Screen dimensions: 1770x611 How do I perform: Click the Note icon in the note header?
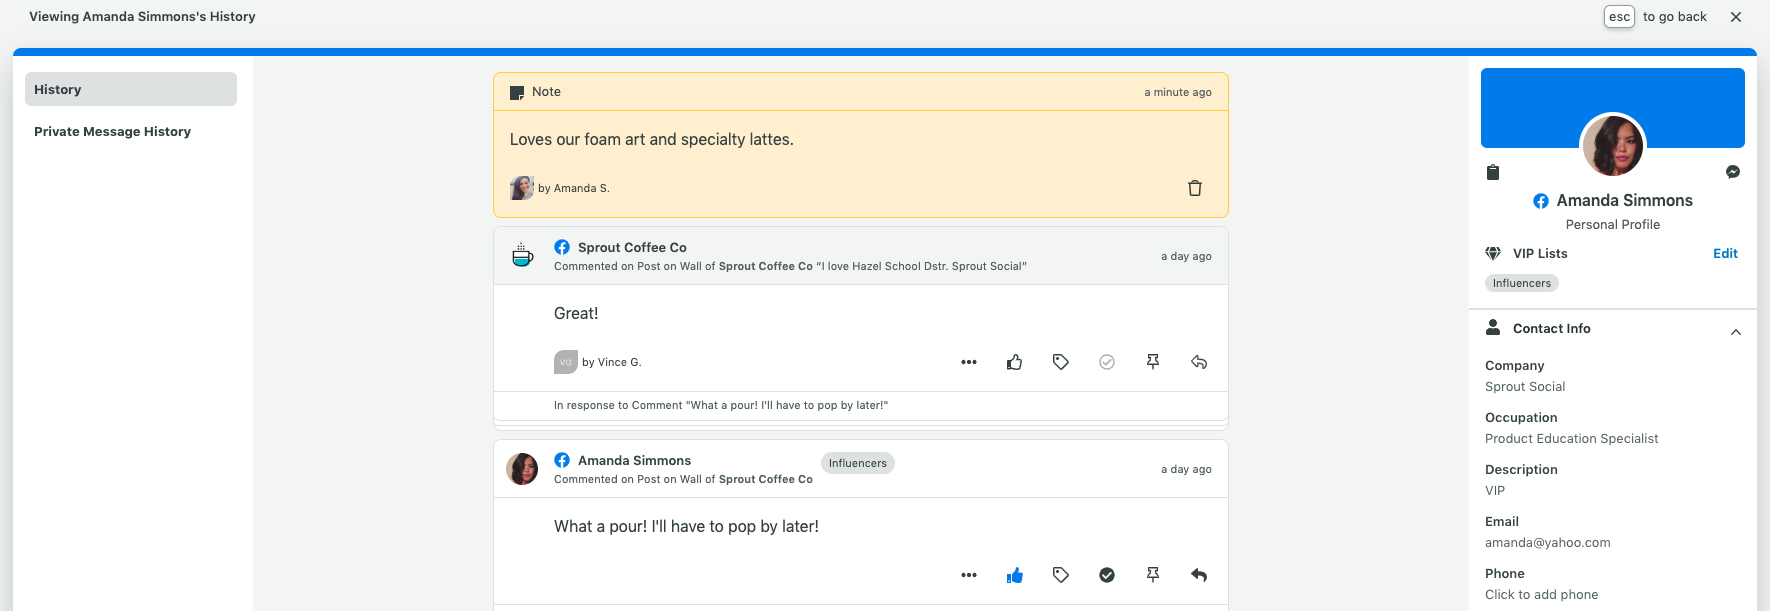pyautogui.click(x=517, y=92)
